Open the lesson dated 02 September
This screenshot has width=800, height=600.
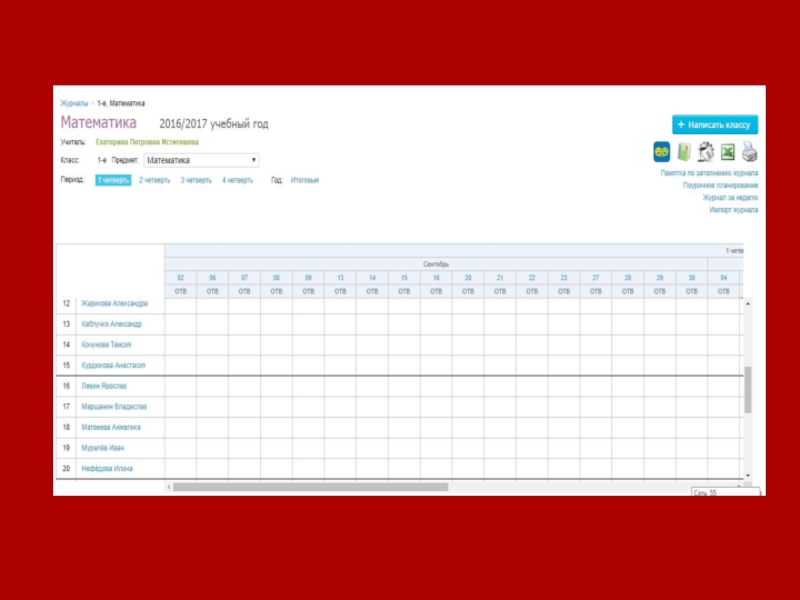(181, 278)
